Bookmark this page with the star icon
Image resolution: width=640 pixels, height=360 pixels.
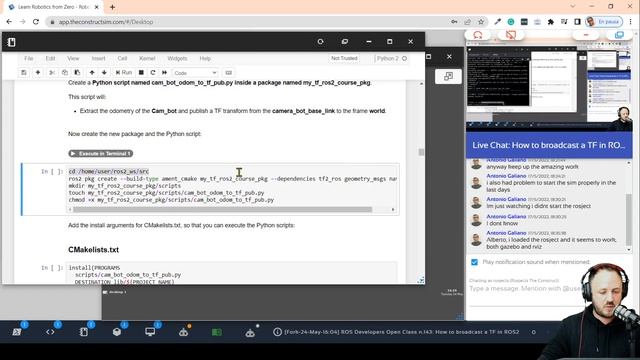481,22
